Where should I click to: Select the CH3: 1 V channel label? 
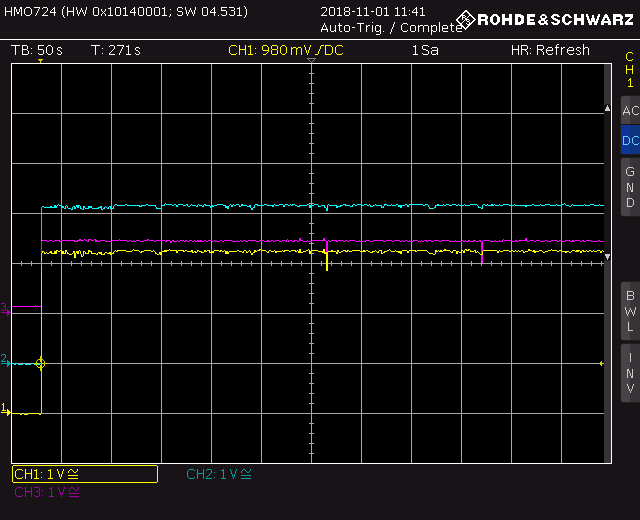tap(47, 492)
